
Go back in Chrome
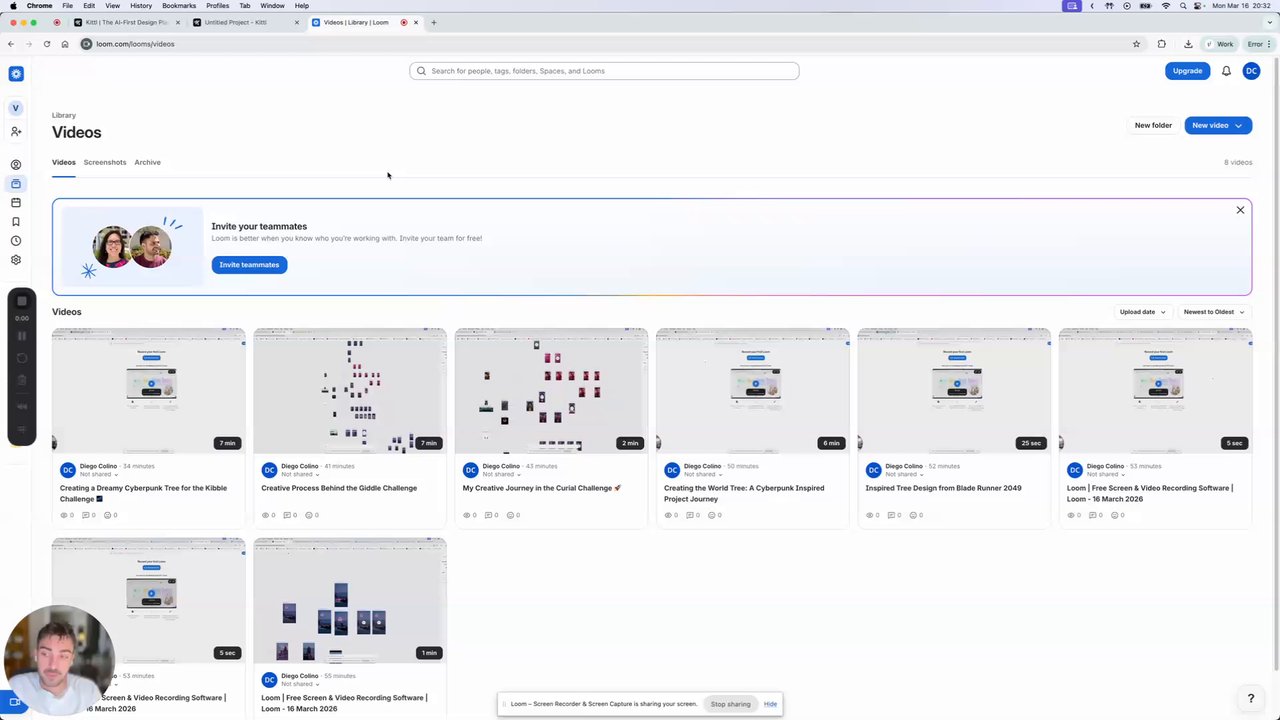click(10, 44)
